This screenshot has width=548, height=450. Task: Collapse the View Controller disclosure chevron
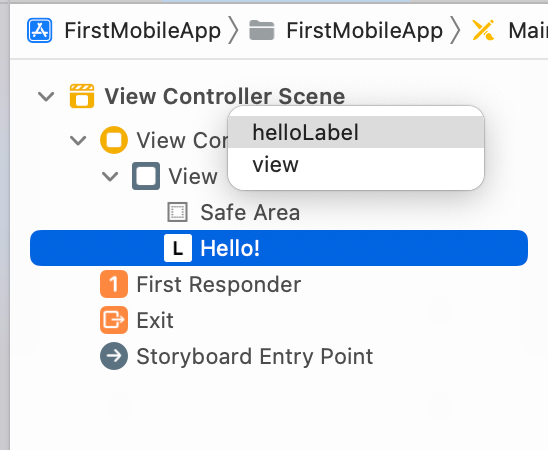pos(78,140)
